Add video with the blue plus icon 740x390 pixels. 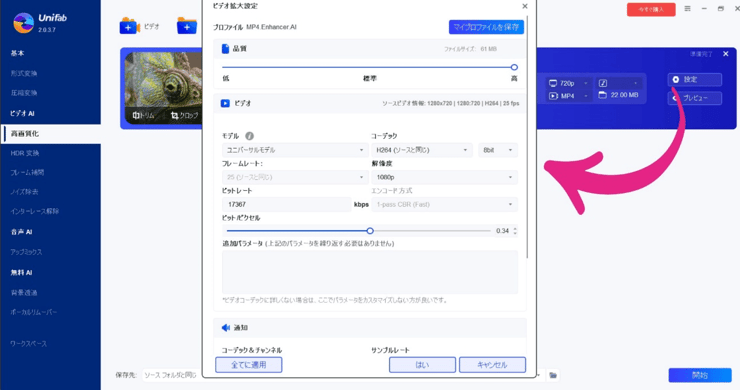[x=129, y=26]
